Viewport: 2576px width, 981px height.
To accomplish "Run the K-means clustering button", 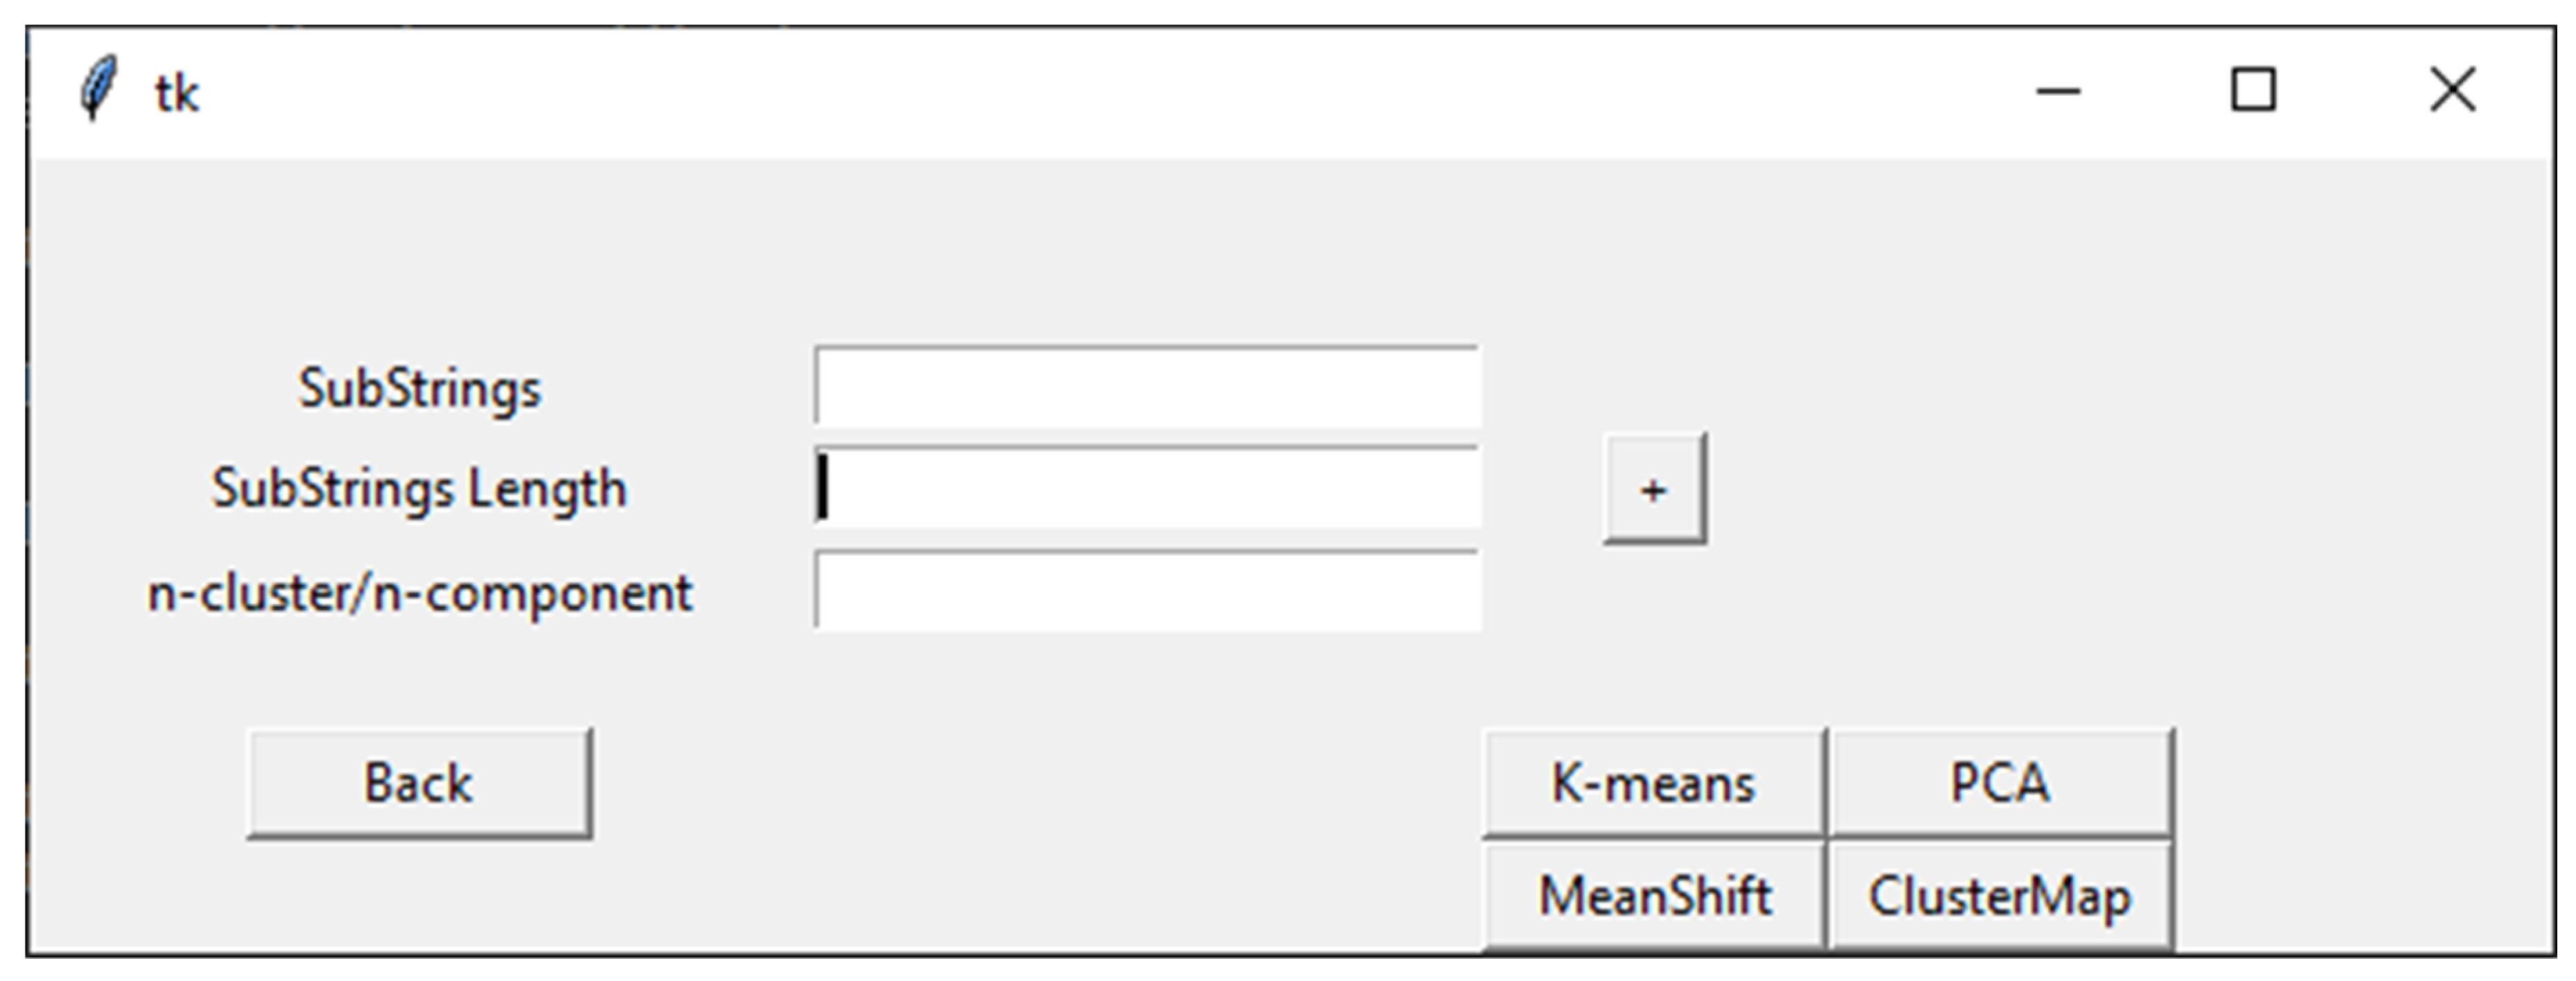I will 1653,783.
